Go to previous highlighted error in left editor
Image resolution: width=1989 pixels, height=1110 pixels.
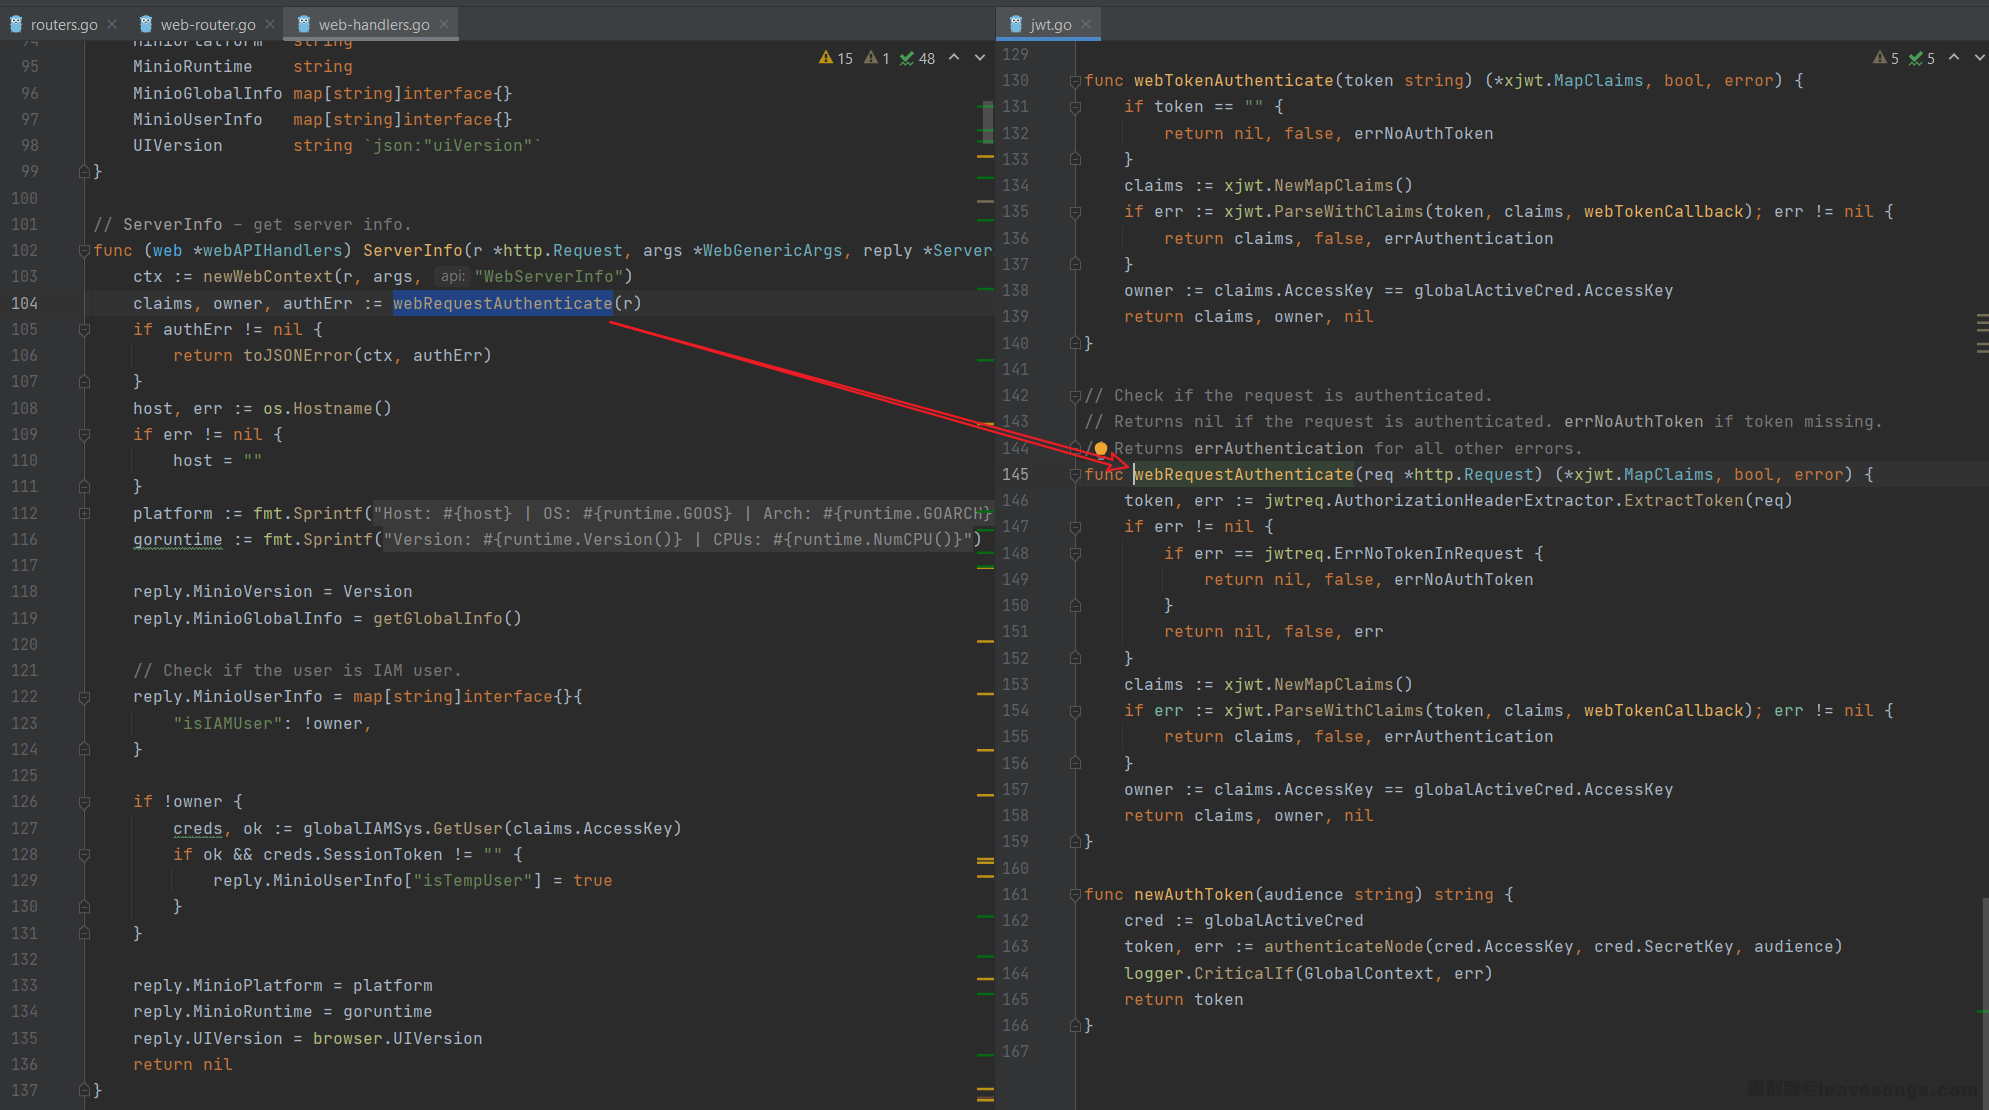pos(954,57)
